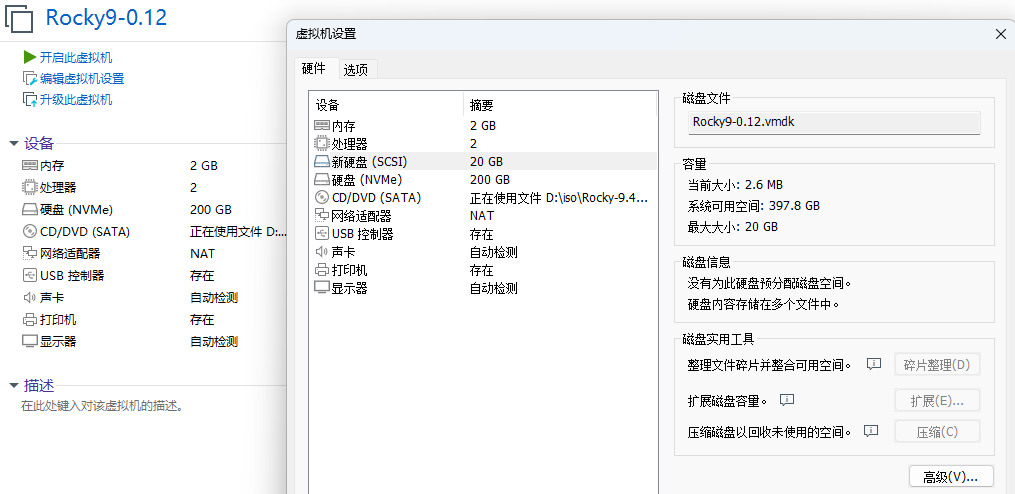Click NAT value in main window device list

click(x=202, y=253)
